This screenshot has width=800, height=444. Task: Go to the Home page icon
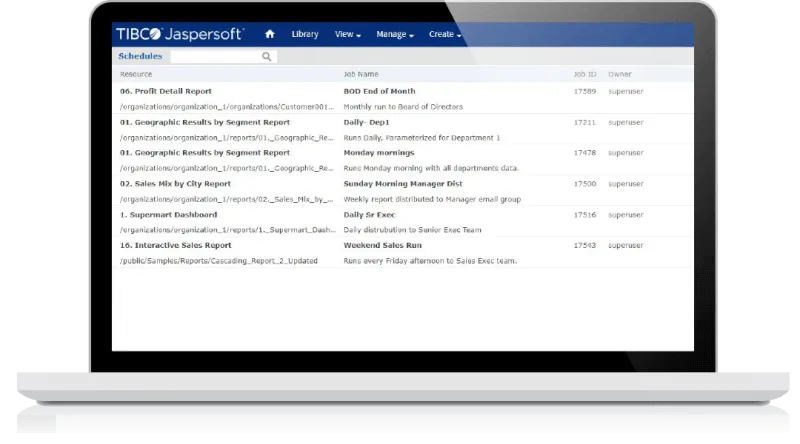[270, 34]
